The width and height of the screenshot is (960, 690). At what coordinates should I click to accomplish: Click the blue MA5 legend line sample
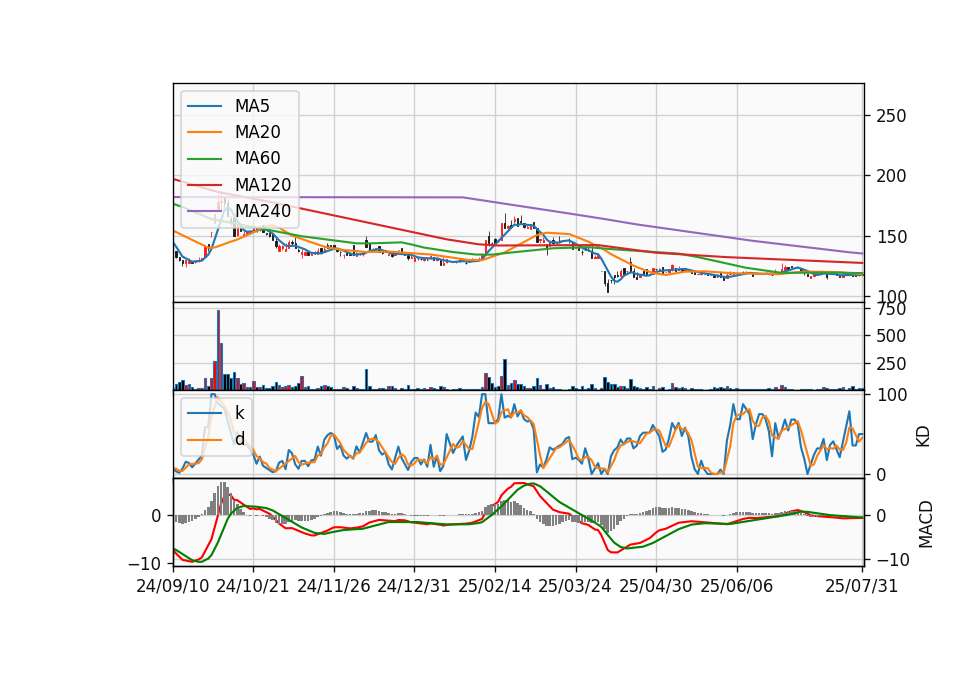coord(204,106)
